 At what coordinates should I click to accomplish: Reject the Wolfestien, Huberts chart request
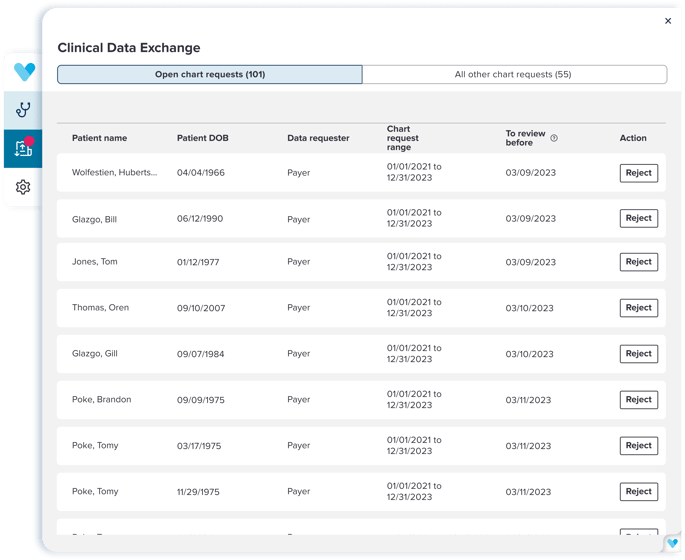(638, 173)
